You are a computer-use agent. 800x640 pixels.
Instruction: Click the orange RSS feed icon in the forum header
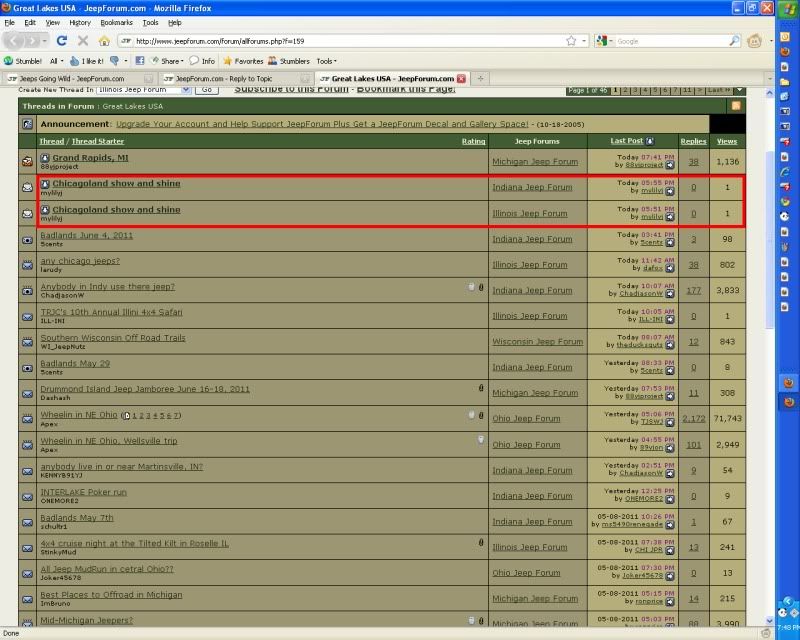point(736,106)
